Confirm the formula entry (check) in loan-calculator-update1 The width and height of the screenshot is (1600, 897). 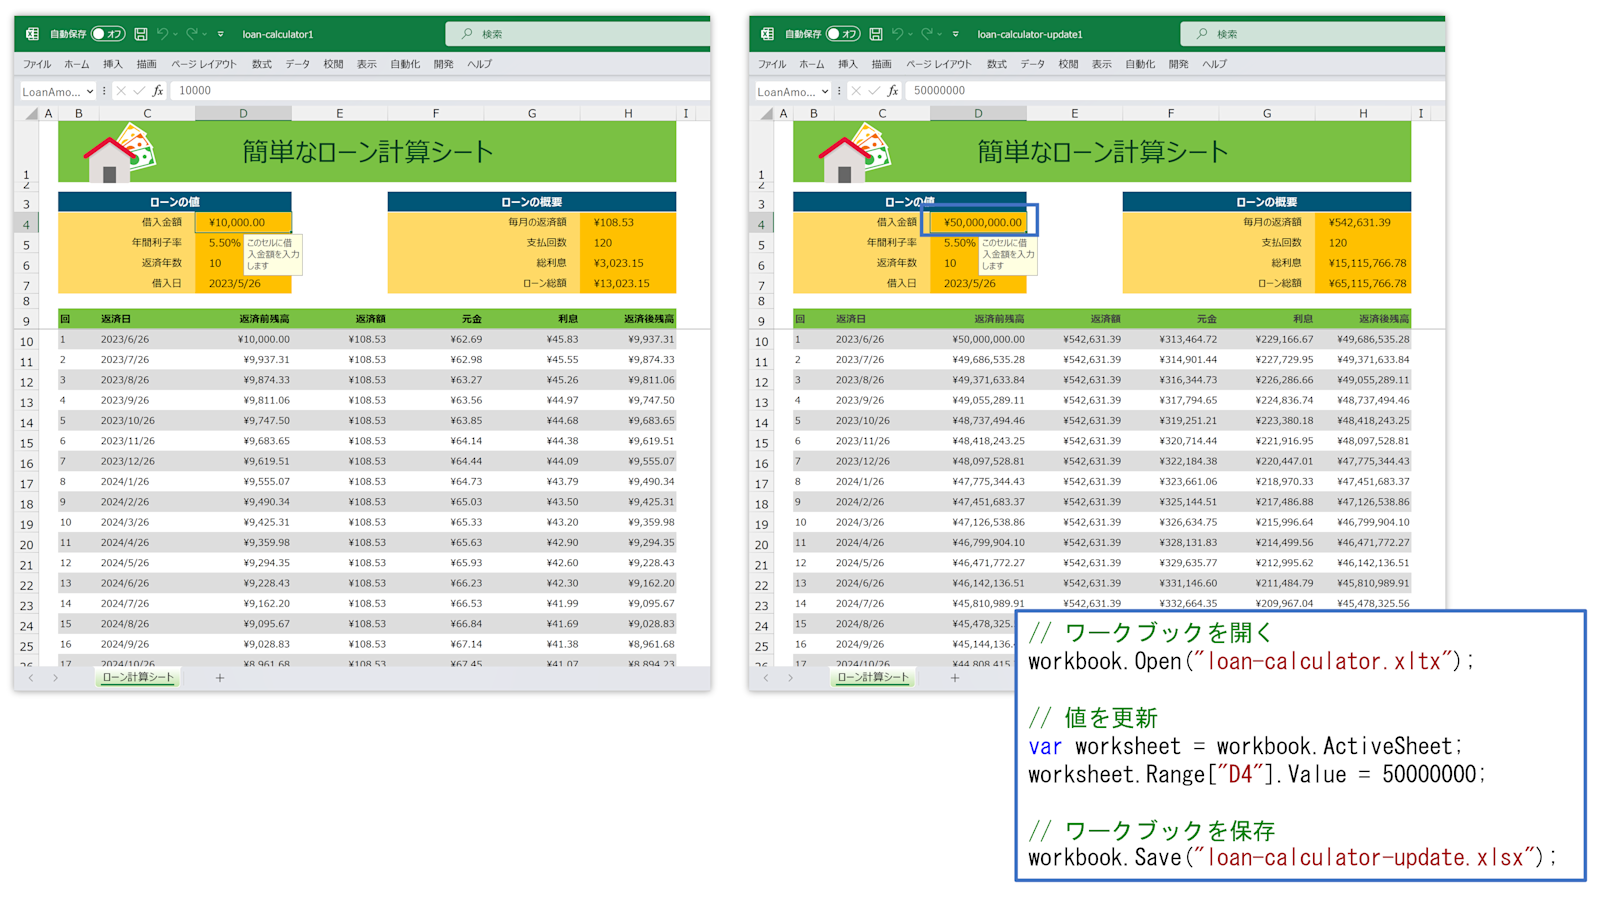coord(874,91)
